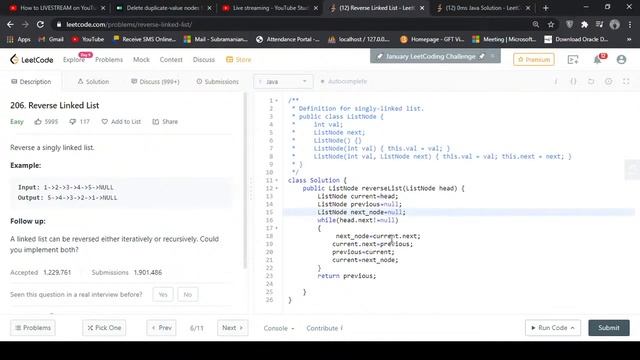640x360 pixels.
Task: Open Chrome three-dot menu
Action: 630,24
